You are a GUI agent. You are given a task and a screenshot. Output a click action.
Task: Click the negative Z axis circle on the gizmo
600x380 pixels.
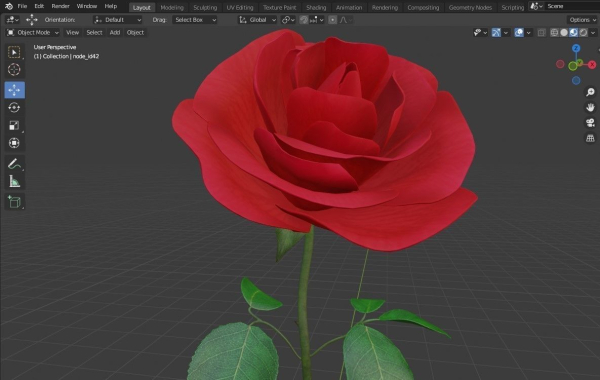point(576,80)
